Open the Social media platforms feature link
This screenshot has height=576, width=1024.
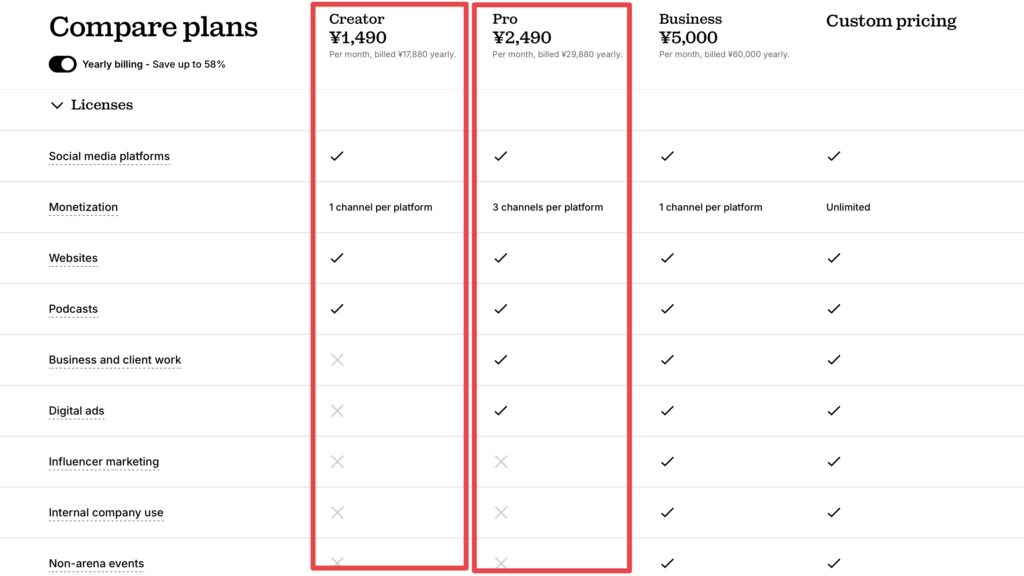(x=109, y=156)
